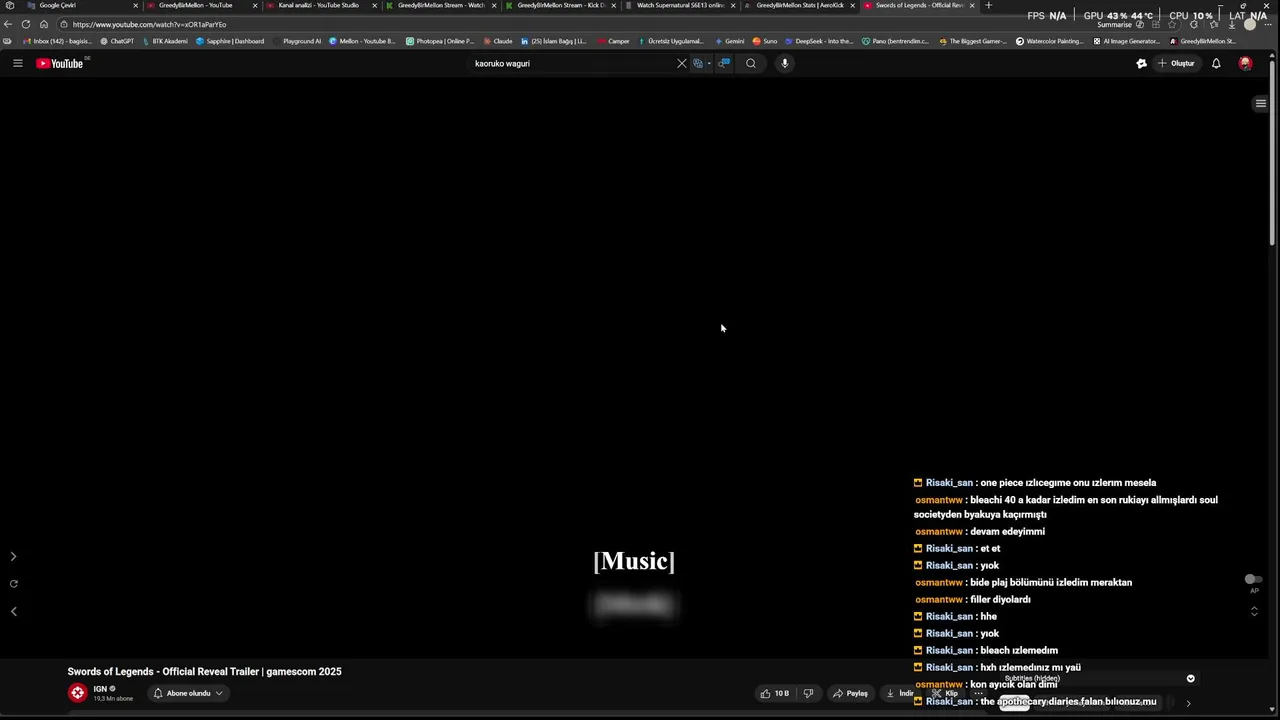1280x720 pixels.
Task: Like the video (10 B)
Action: pyautogui.click(x=775, y=693)
